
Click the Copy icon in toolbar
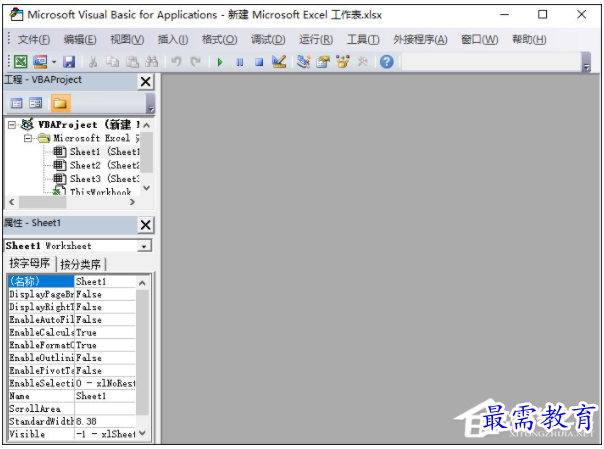(x=112, y=62)
